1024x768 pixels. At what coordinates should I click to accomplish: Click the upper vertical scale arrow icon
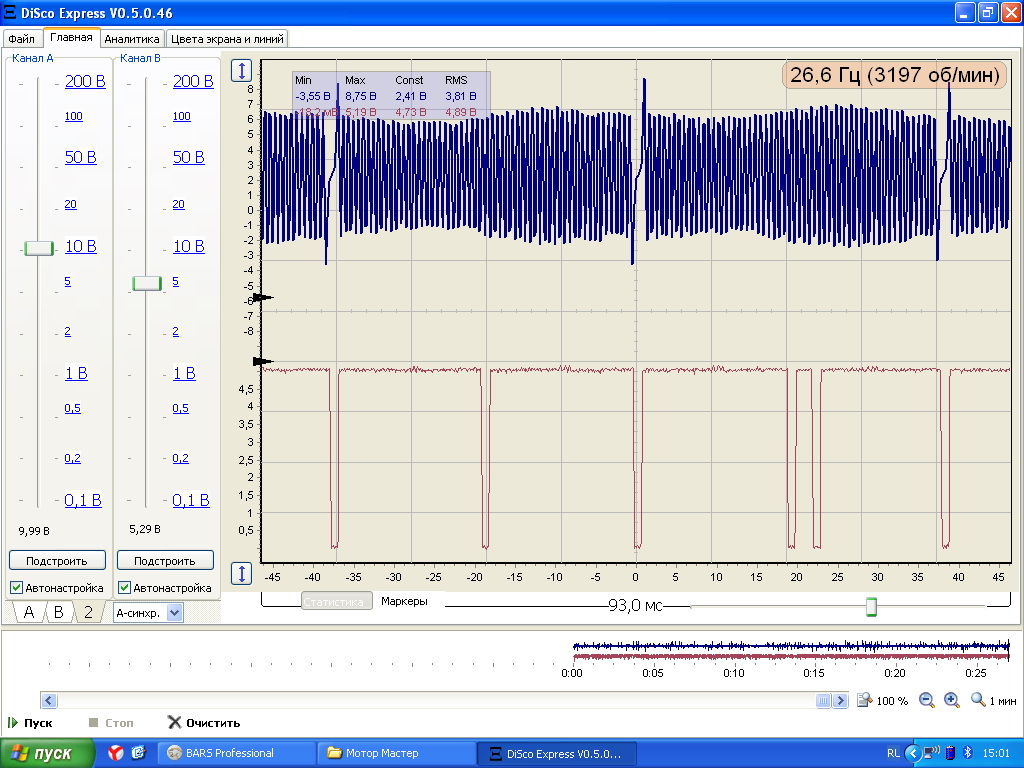coord(242,71)
